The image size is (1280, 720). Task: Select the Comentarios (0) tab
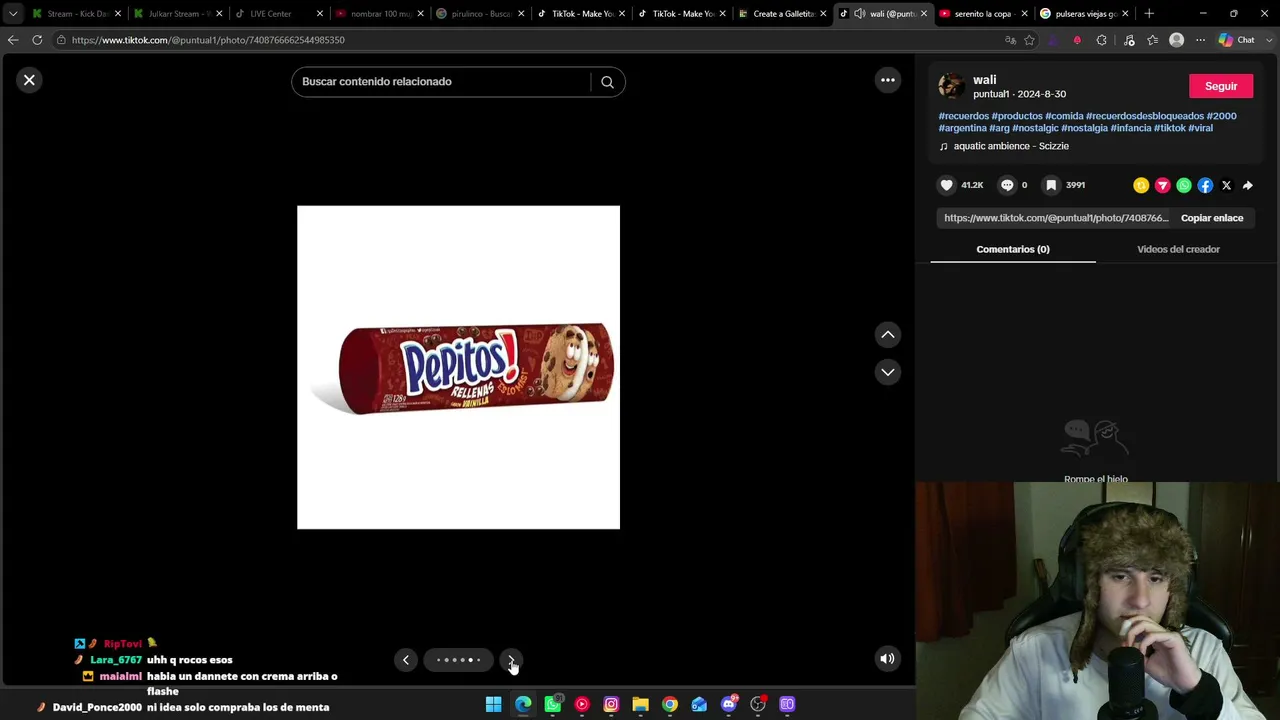(x=1013, y=249)
